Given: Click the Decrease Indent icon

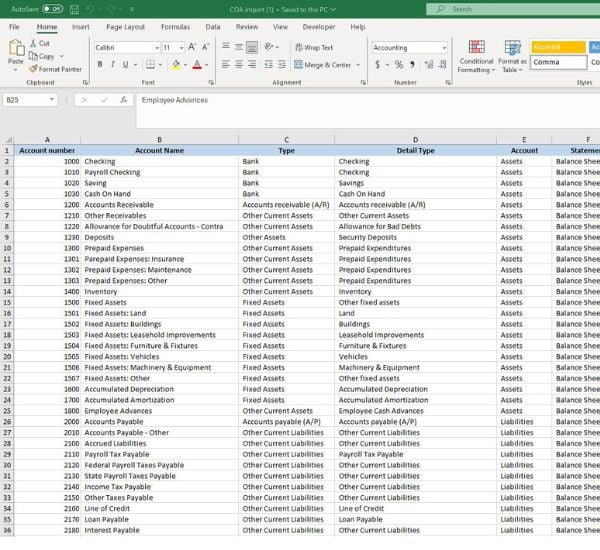Looking at the screenshot, I should [x=269, y=64].
